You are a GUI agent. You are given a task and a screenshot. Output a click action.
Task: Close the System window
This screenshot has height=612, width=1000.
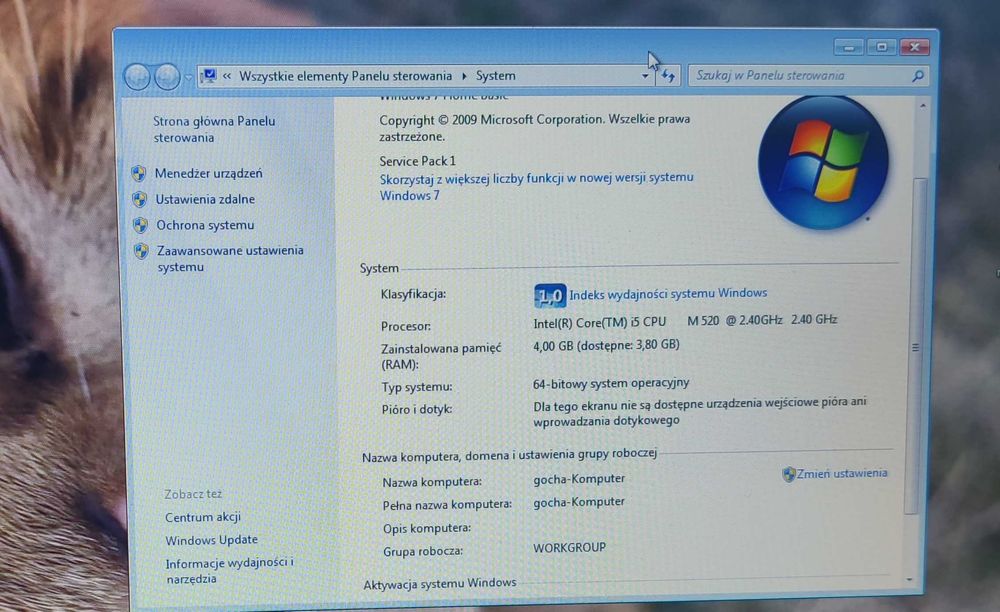[x=915, y=47]
